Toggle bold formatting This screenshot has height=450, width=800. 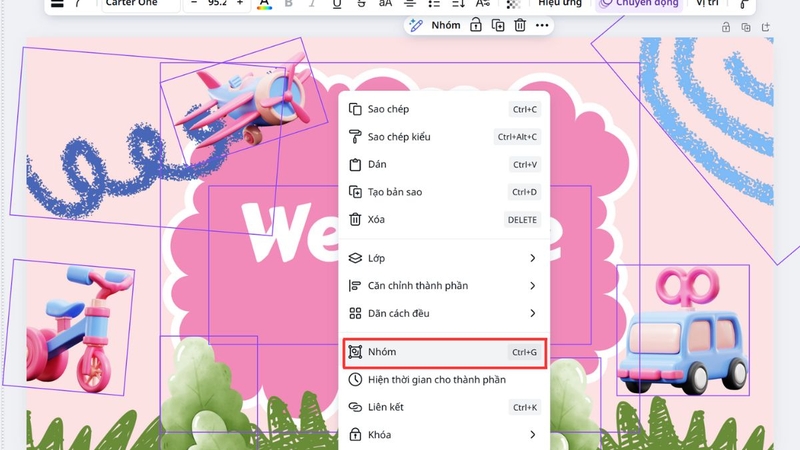(x=289, y=4)
